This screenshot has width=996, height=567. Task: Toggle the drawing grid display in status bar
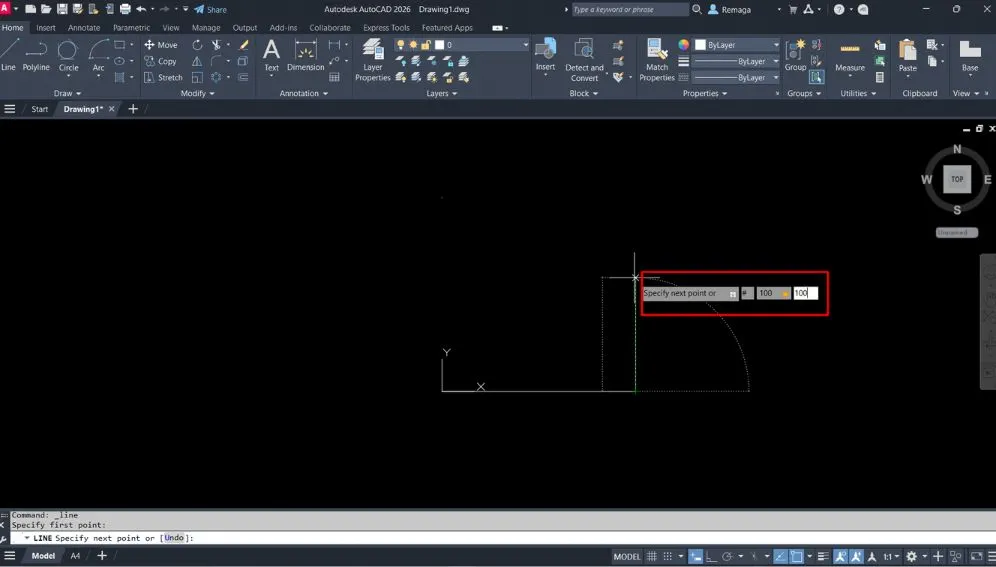pyautogui.click(x=652, y=557)
